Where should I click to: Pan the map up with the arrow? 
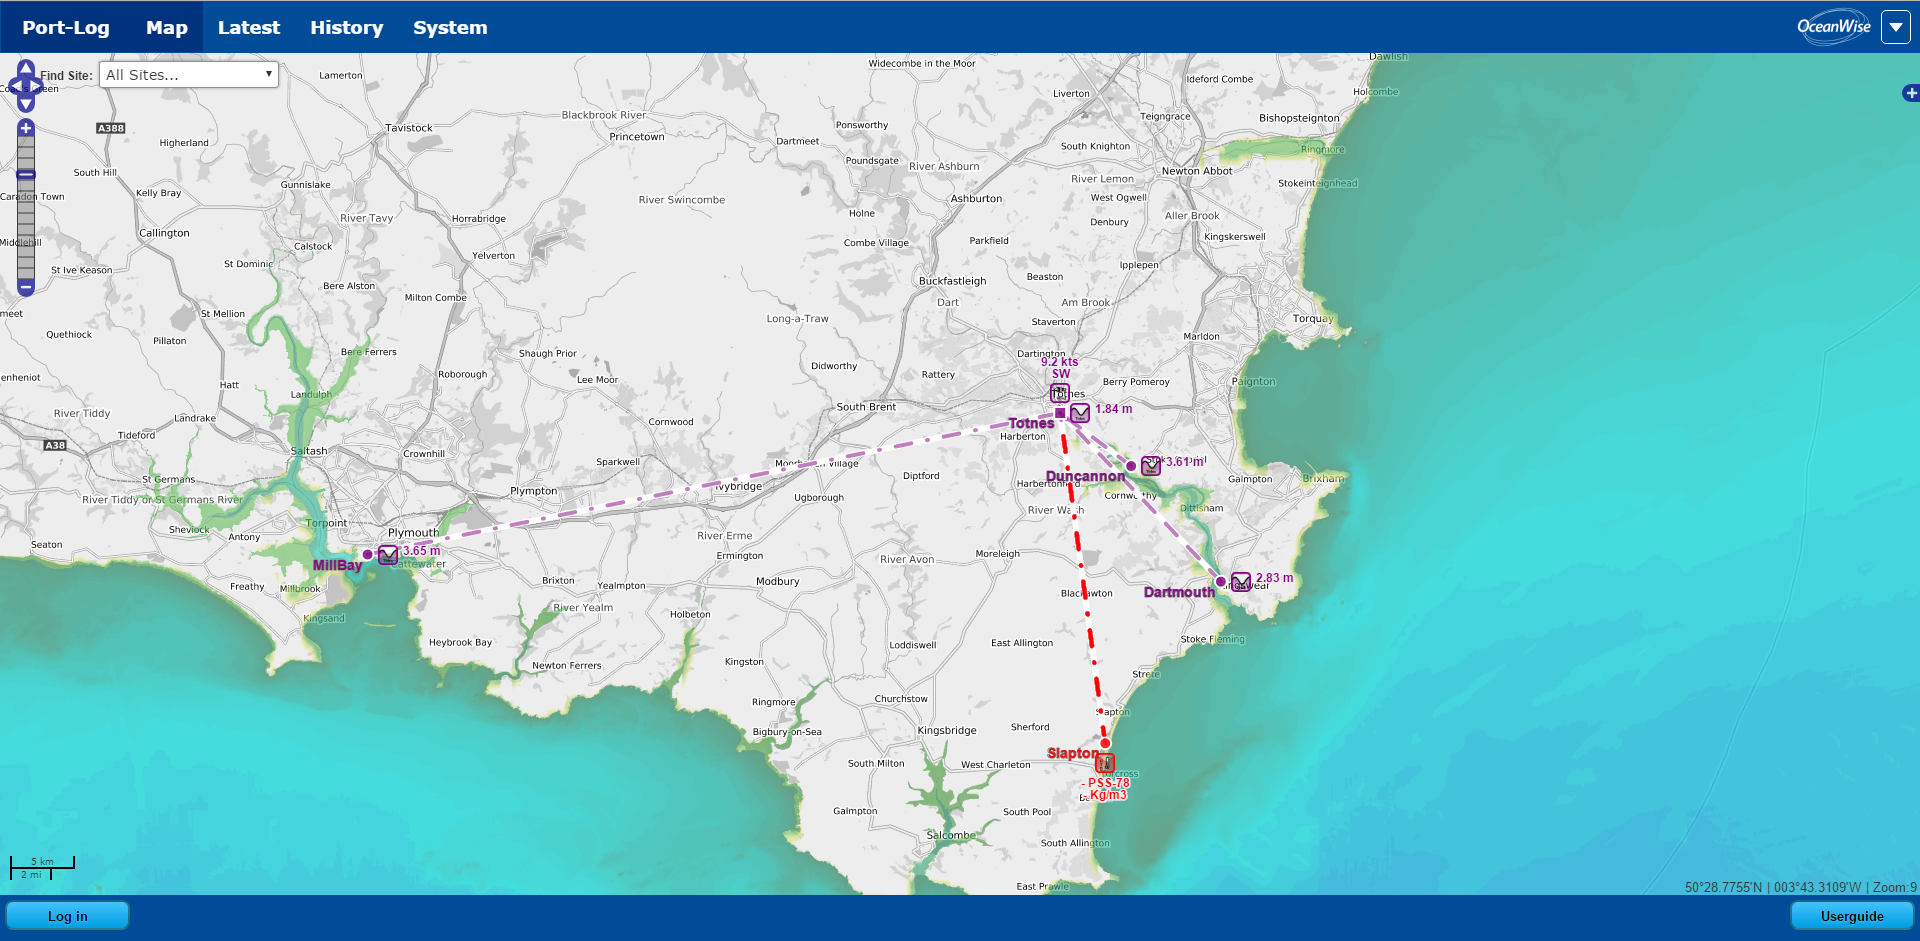point(26,67)
